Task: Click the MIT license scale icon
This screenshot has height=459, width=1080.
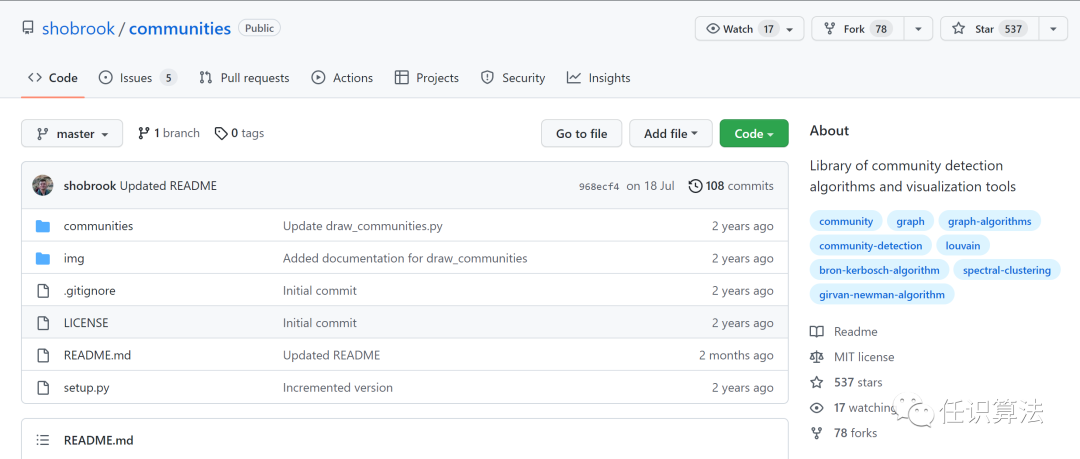Action: click(817, 357)
